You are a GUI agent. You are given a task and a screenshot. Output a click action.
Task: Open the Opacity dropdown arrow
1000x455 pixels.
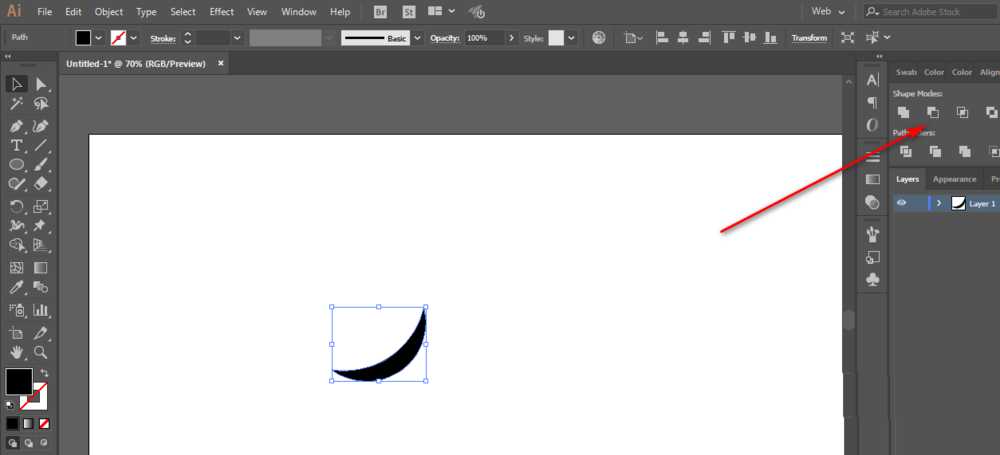coord(512,38)
